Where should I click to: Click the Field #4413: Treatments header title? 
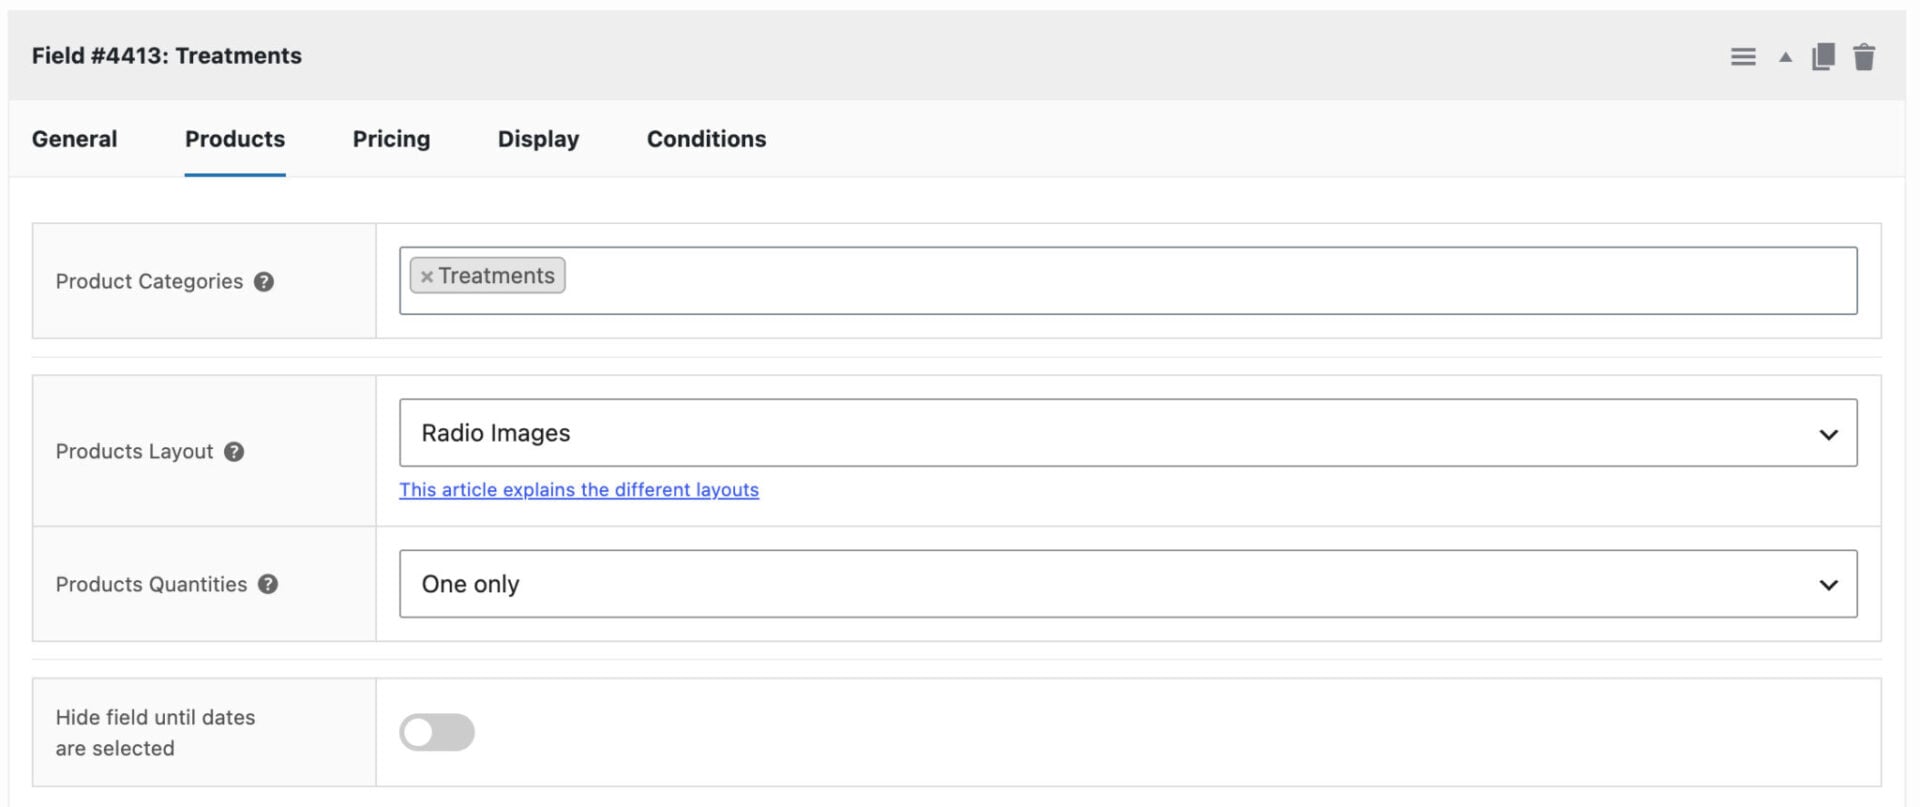tap(166, 56)
